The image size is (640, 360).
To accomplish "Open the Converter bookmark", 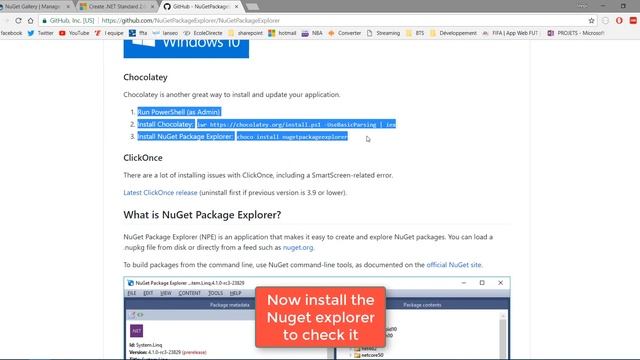I will [344, 33].
